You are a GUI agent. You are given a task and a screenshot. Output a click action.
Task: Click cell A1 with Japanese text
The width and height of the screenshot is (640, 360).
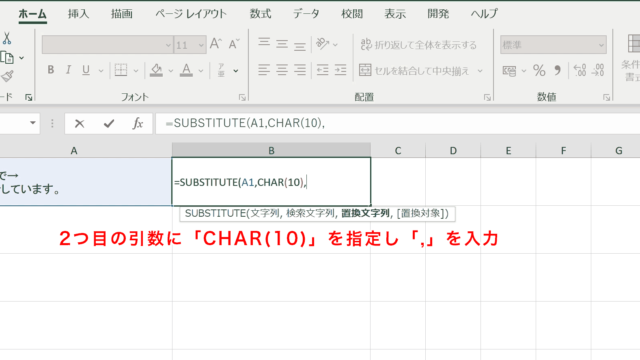tap(86, 182)
